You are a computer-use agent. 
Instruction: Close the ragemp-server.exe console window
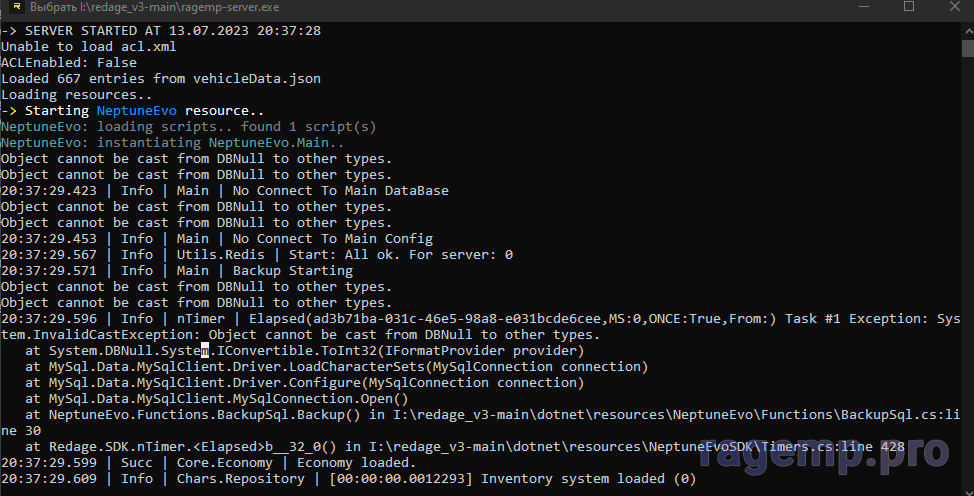point(954,7)
